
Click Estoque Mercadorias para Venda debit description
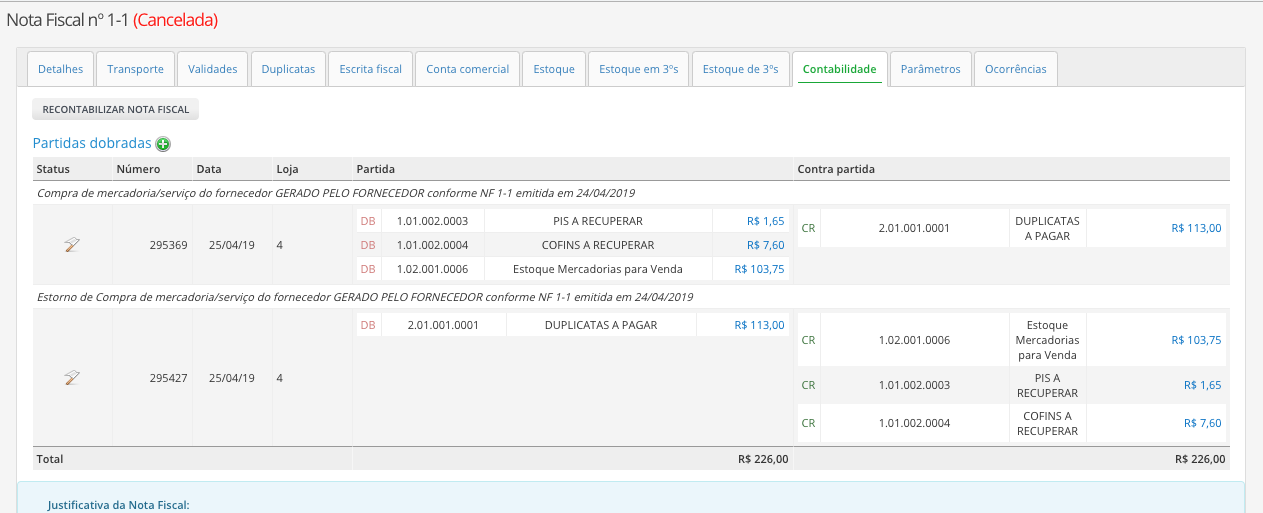coord(598,269)
